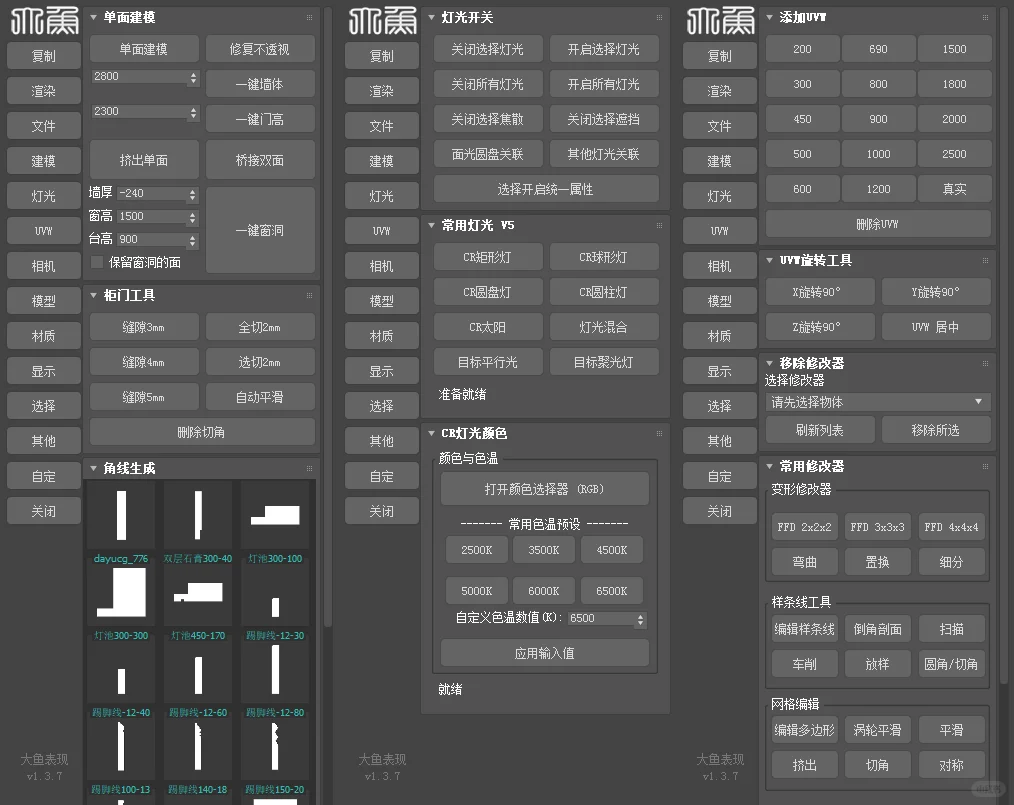Click the 自定义色温数值 field showing 6500
This screenshot has height=805, width=1014.
pos(601,619)
